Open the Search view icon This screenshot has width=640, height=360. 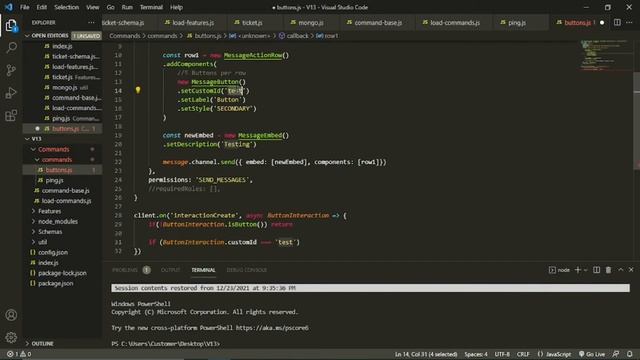tap(11, 48)
